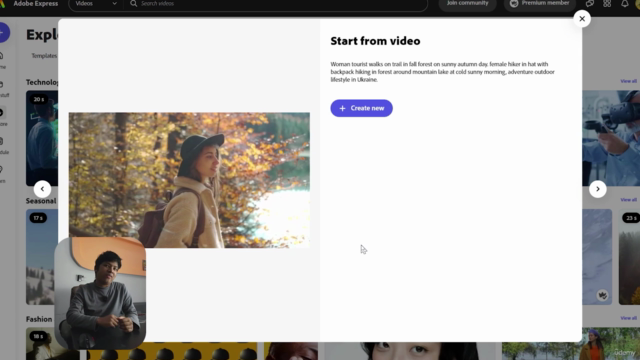The width and height of the screenshot is (640, 360).
Task: Click View all next to Fashion section
Action: coord(628,318)
